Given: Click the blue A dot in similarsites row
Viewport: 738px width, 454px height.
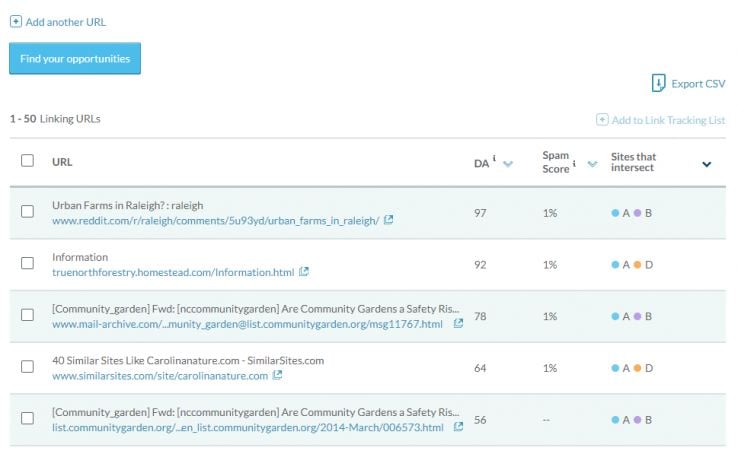Looking at the screenshot, I should click(615, 368).
